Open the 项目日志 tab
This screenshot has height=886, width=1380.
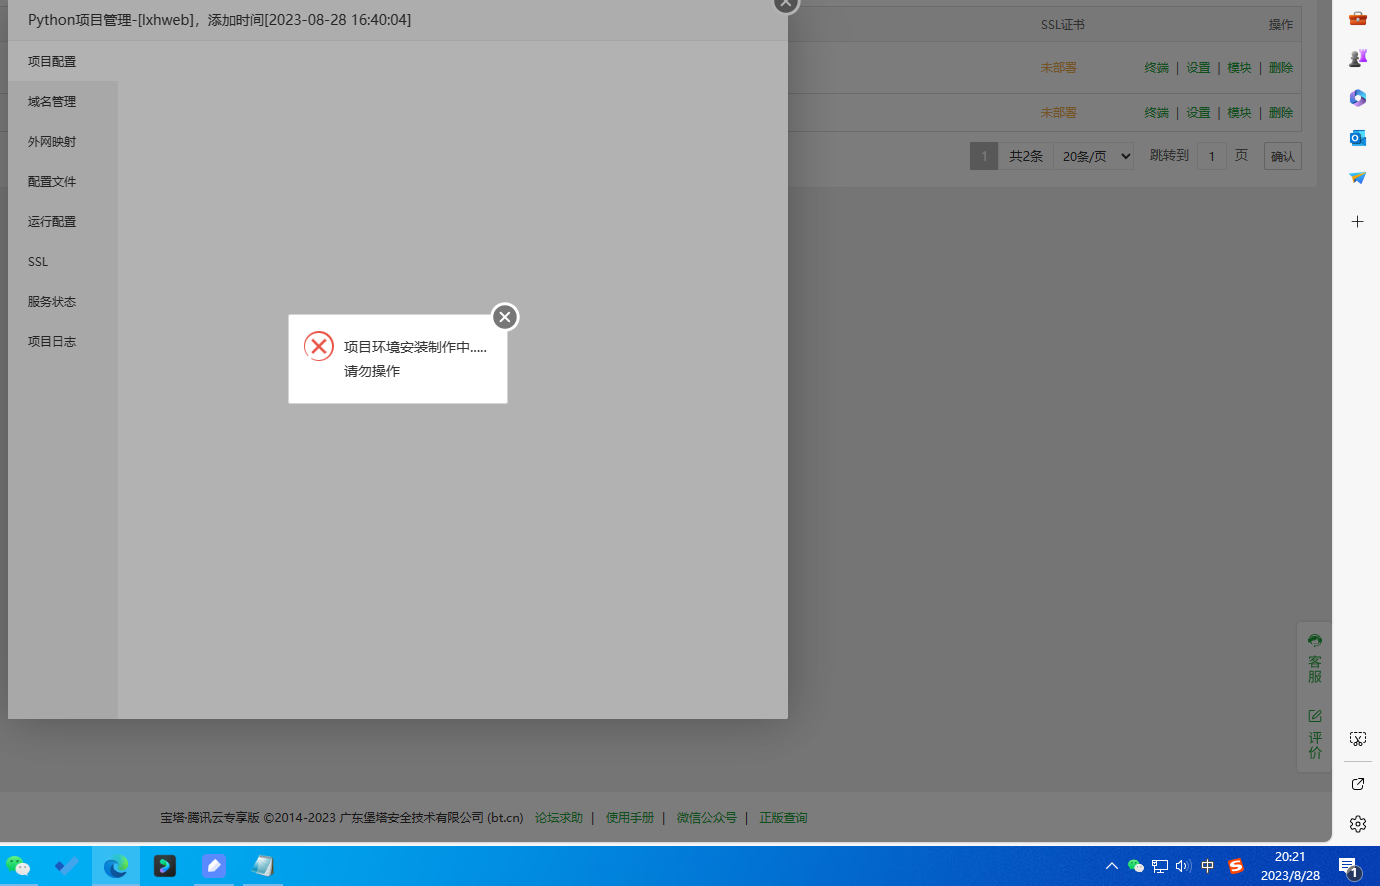pyautogui.click(x=63, y=341)
